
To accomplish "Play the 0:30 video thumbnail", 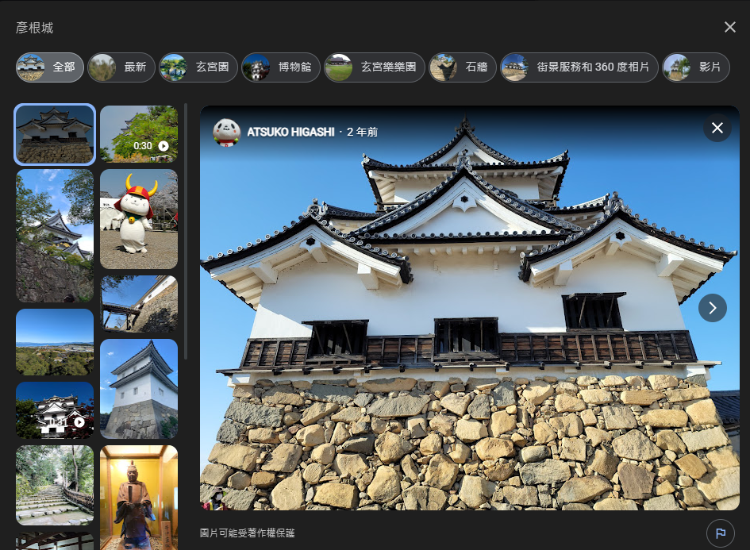I will (x=139, y=134).
